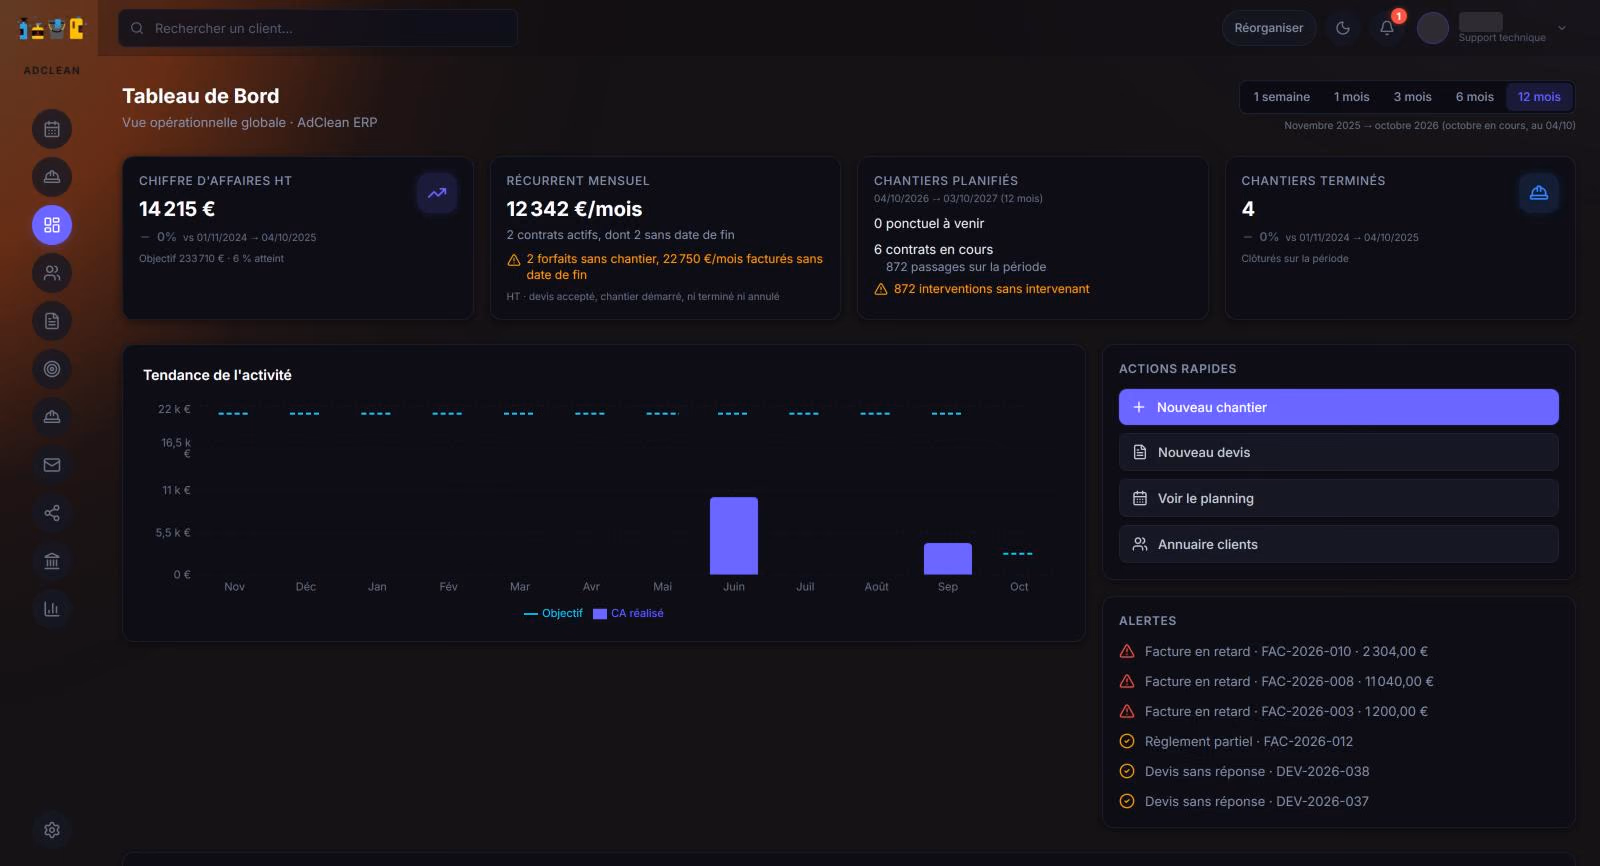This screenshot has width=1600, height=866.
Task: Open the notifications bell
Action: coord(1387,28)
